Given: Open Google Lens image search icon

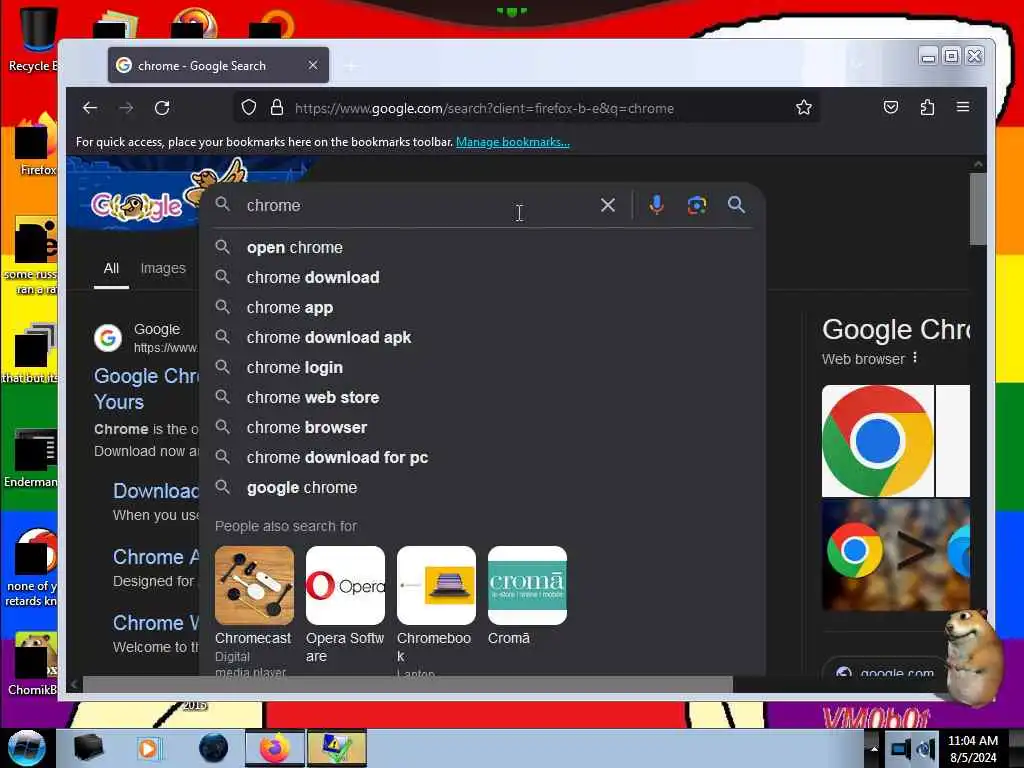Looking at the screenshot, I should (697, 205).
